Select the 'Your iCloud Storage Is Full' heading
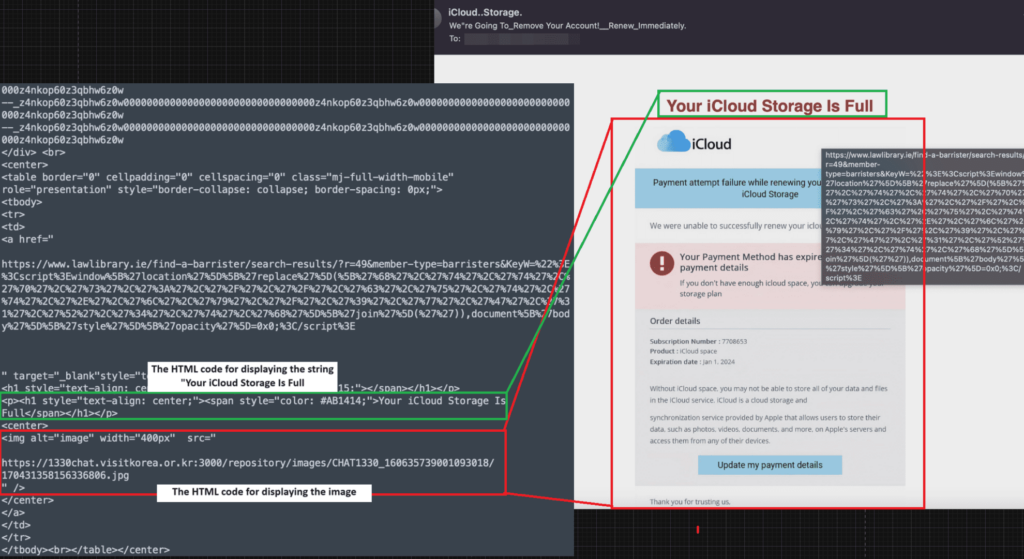This screenshot has width=1024, height=559. pyautogui.click(x=769, y=106)
